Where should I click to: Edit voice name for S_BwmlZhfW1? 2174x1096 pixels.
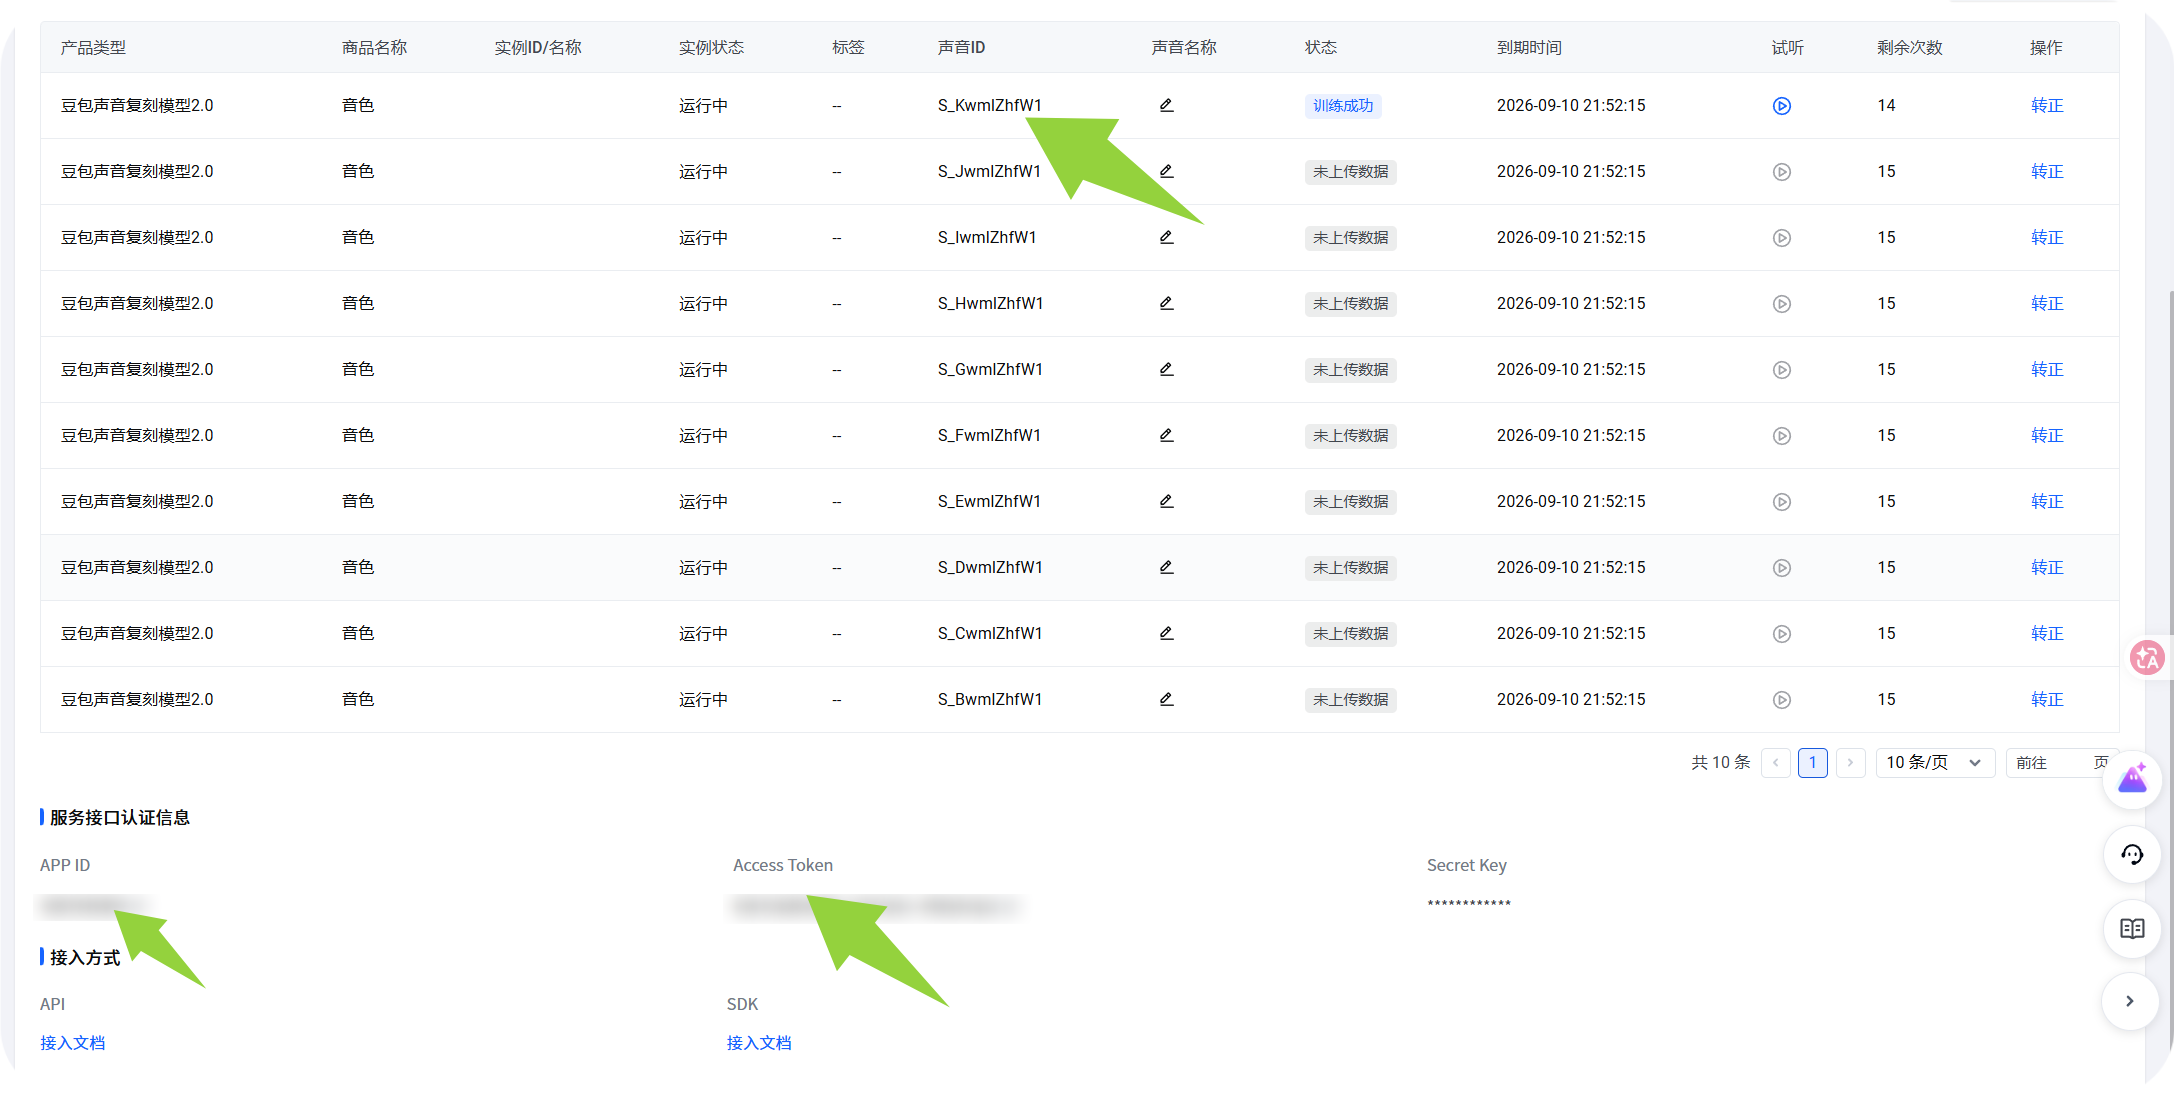click(1166, 699)
